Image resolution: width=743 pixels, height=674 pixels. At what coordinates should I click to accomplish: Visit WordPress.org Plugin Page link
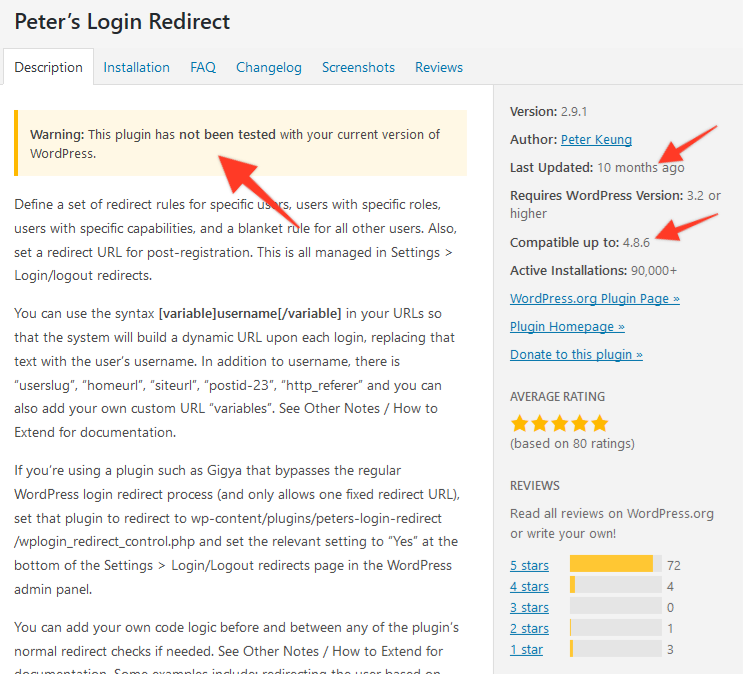coord(595,298)
